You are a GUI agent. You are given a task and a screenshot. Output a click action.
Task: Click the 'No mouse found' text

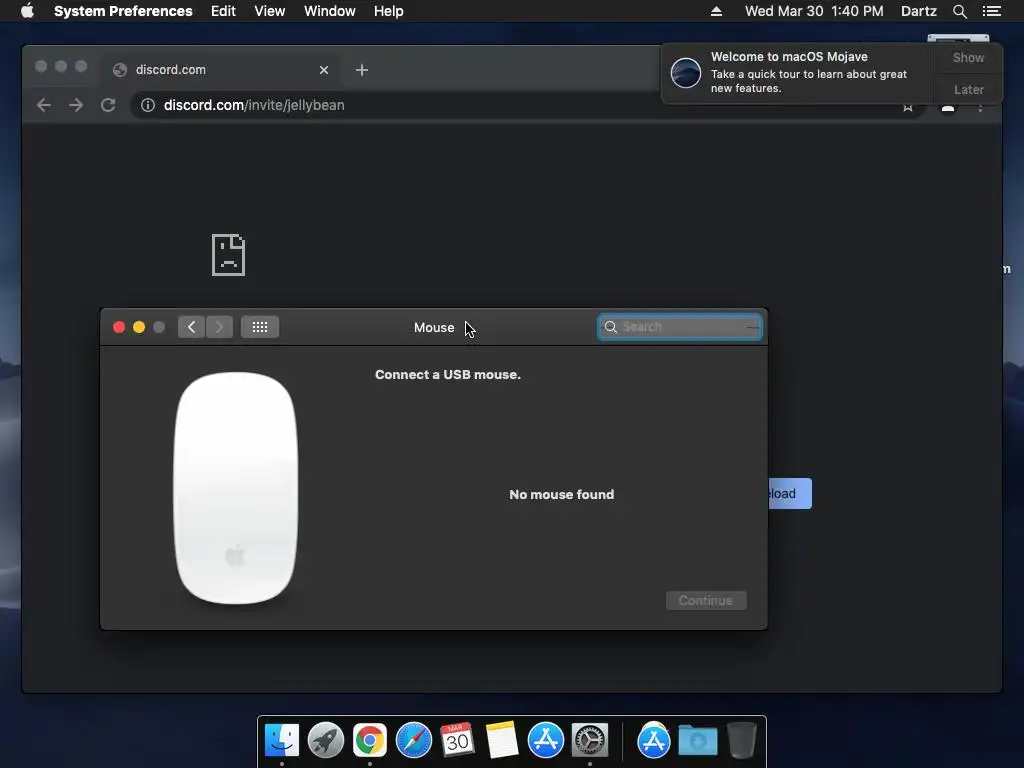pyautogui.click(x=562, y=494)
